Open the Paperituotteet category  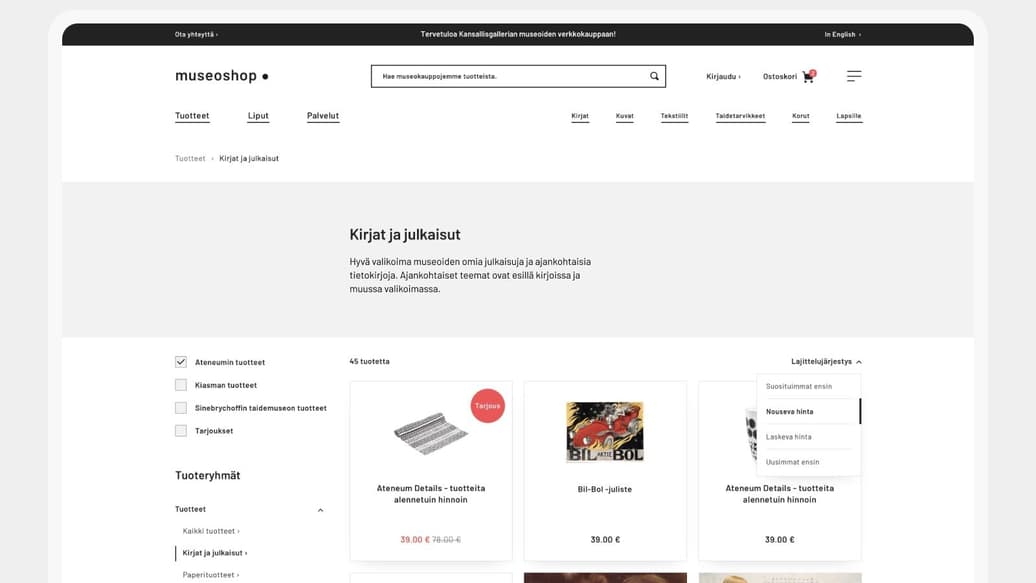[211, 574]
